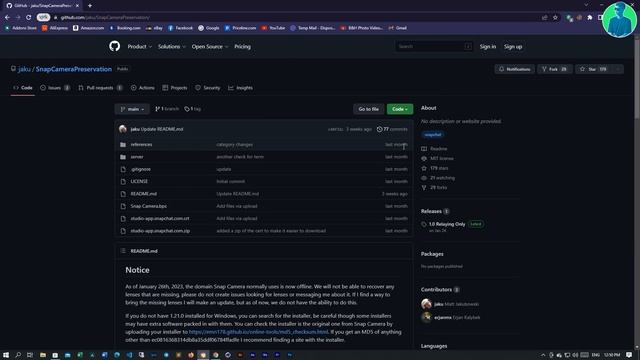The image size is (640, 360).
Task: Open the green Code dropdown
Action: (400, 109)
